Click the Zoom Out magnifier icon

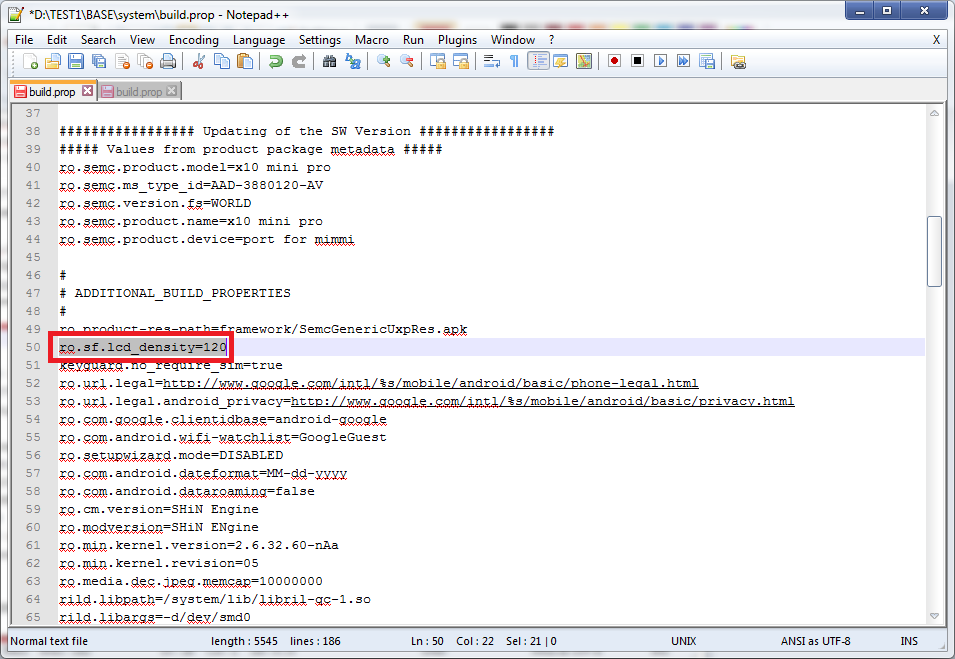coord(407,62)
